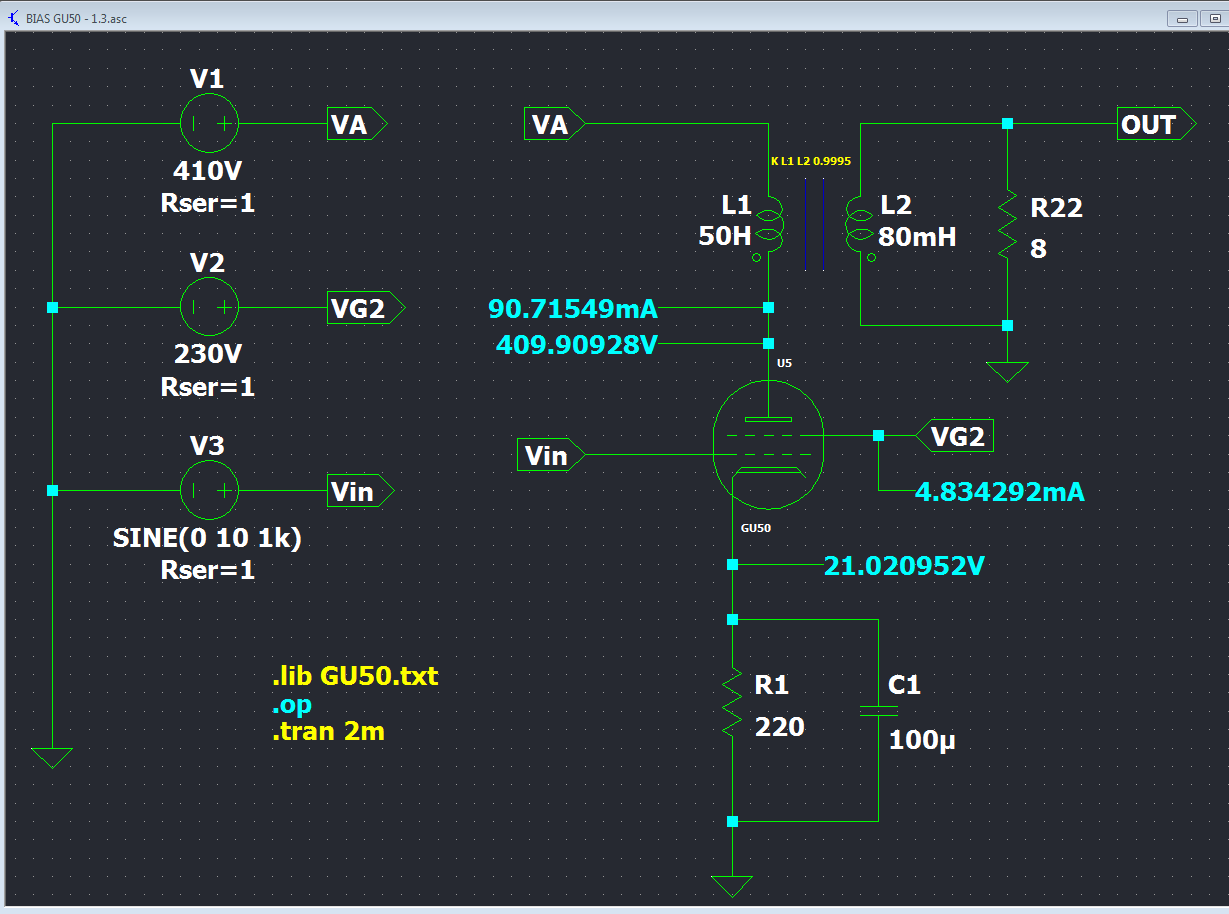
Task: Click the V2 voltage source symbol
Action: [209, 307]
